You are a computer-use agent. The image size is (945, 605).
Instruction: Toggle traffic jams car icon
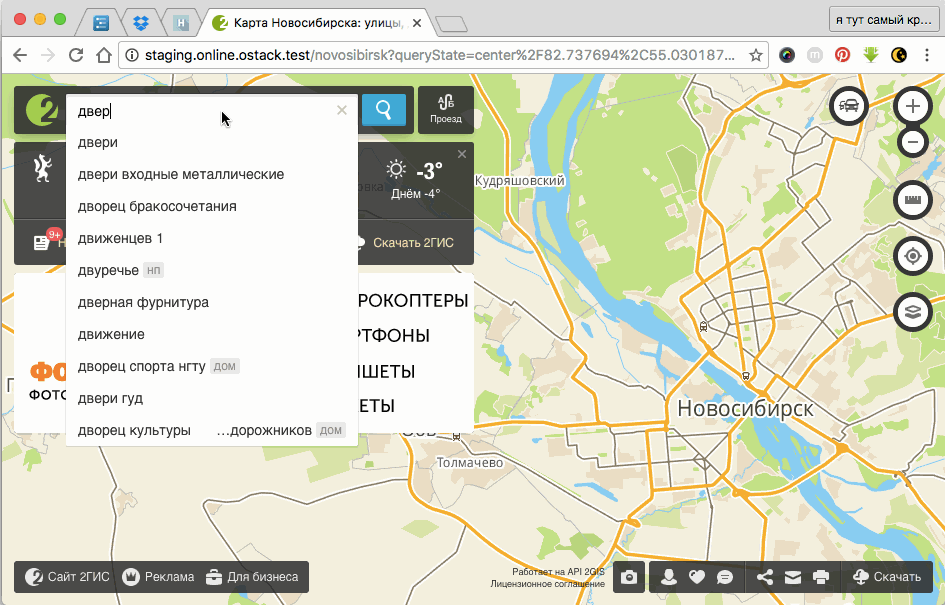coord(849,106)
